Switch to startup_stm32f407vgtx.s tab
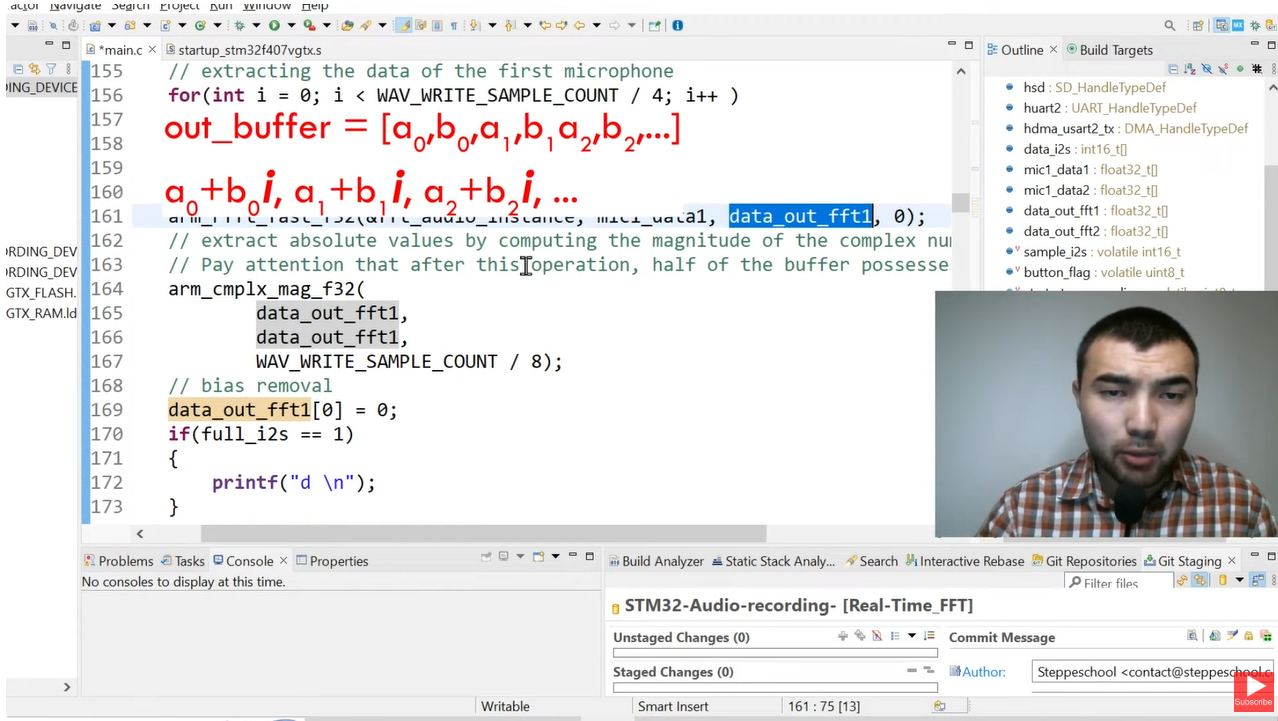The height and width of the screenshot is (721, 1278). pos(249,50)
